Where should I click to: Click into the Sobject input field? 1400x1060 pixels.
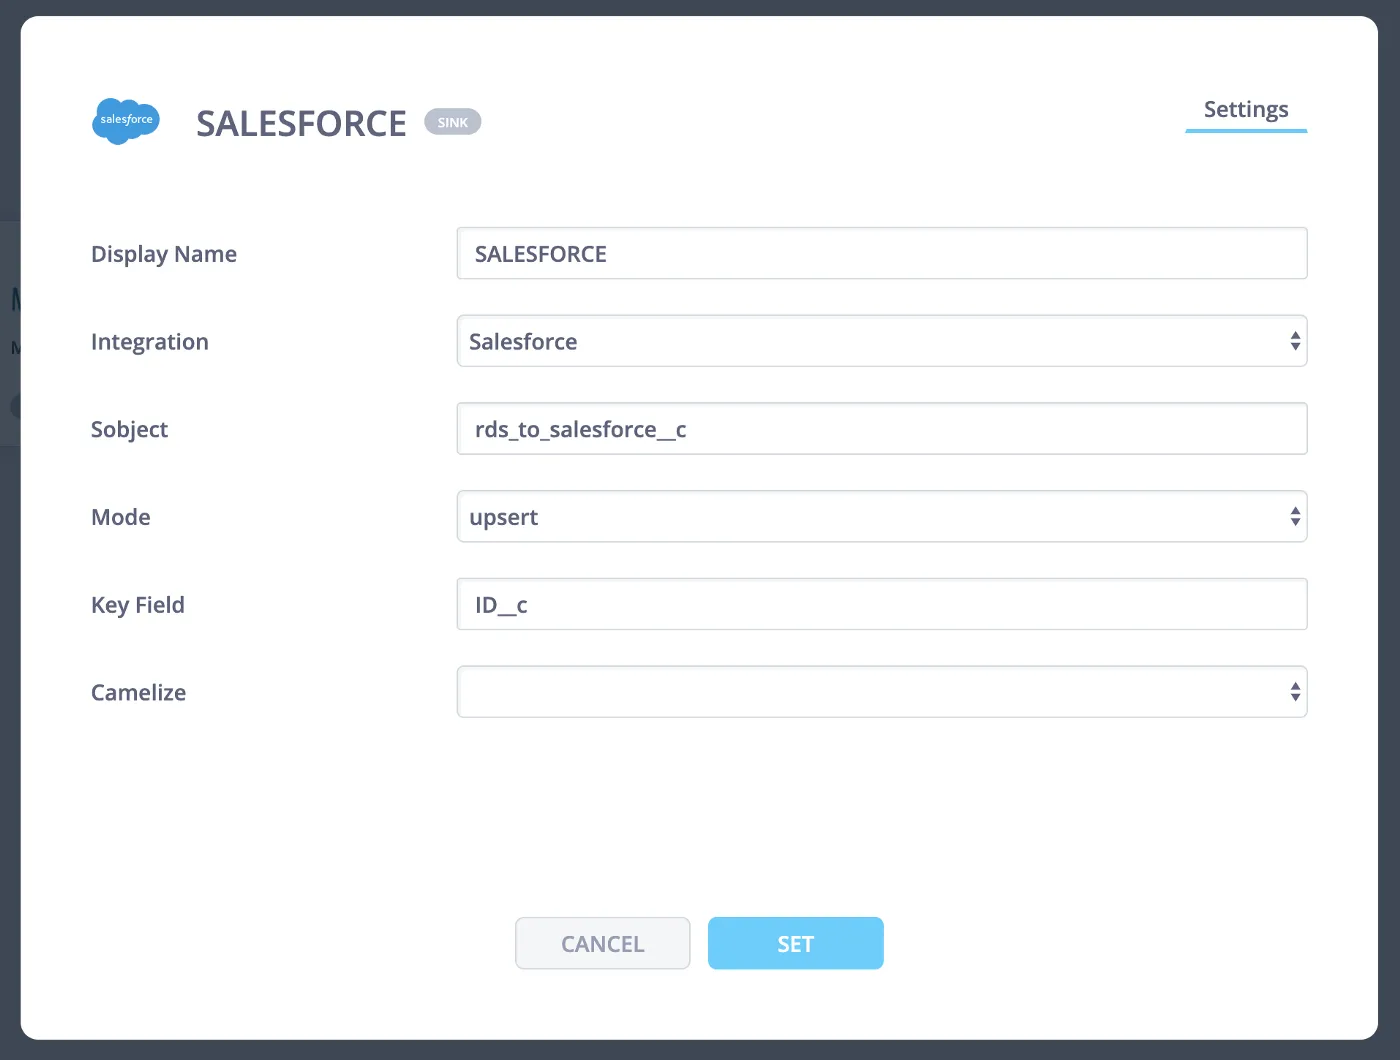click(x=881, y=429)
